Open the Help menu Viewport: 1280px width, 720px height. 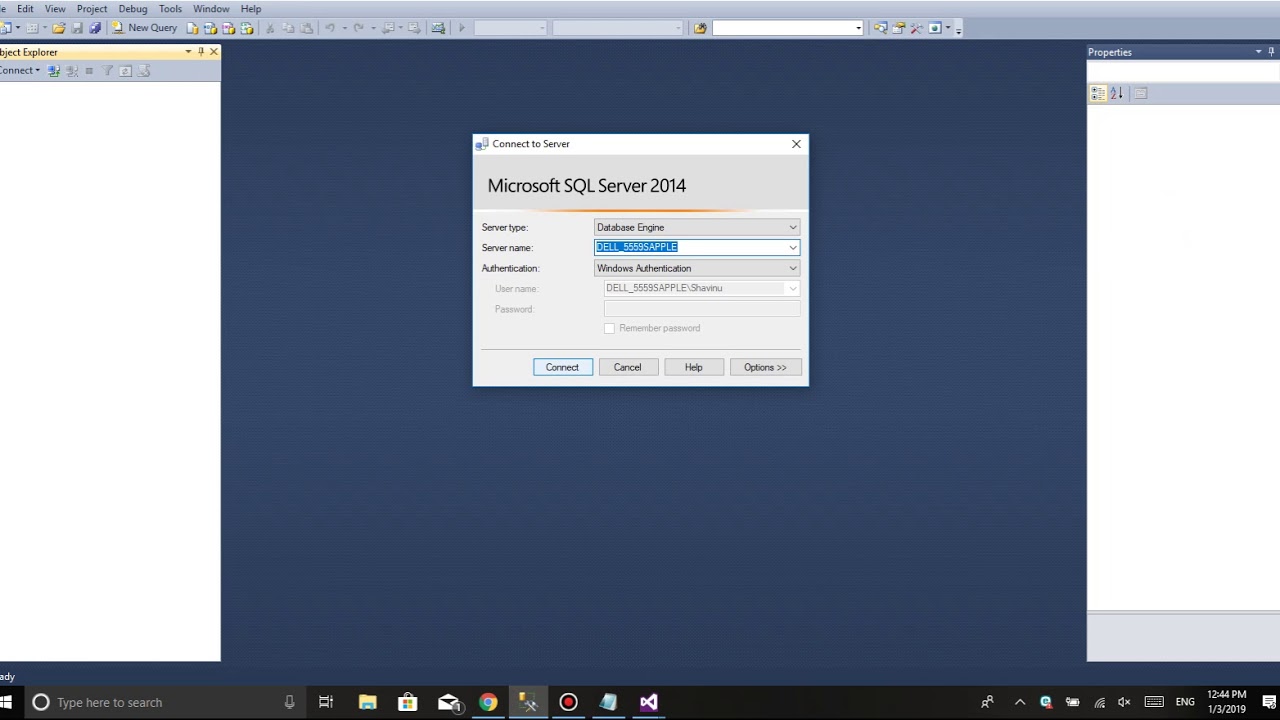tap(251, 9)
